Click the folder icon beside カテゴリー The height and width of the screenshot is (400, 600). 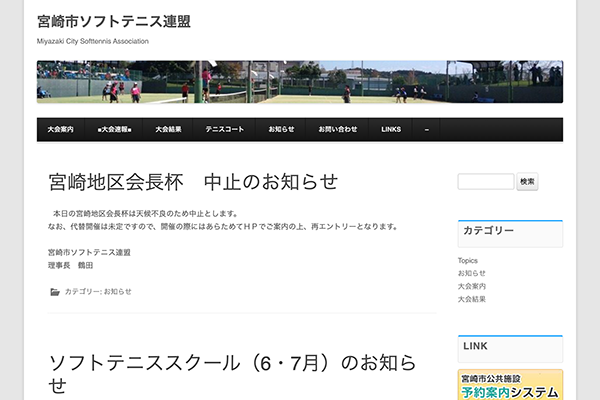54,292
